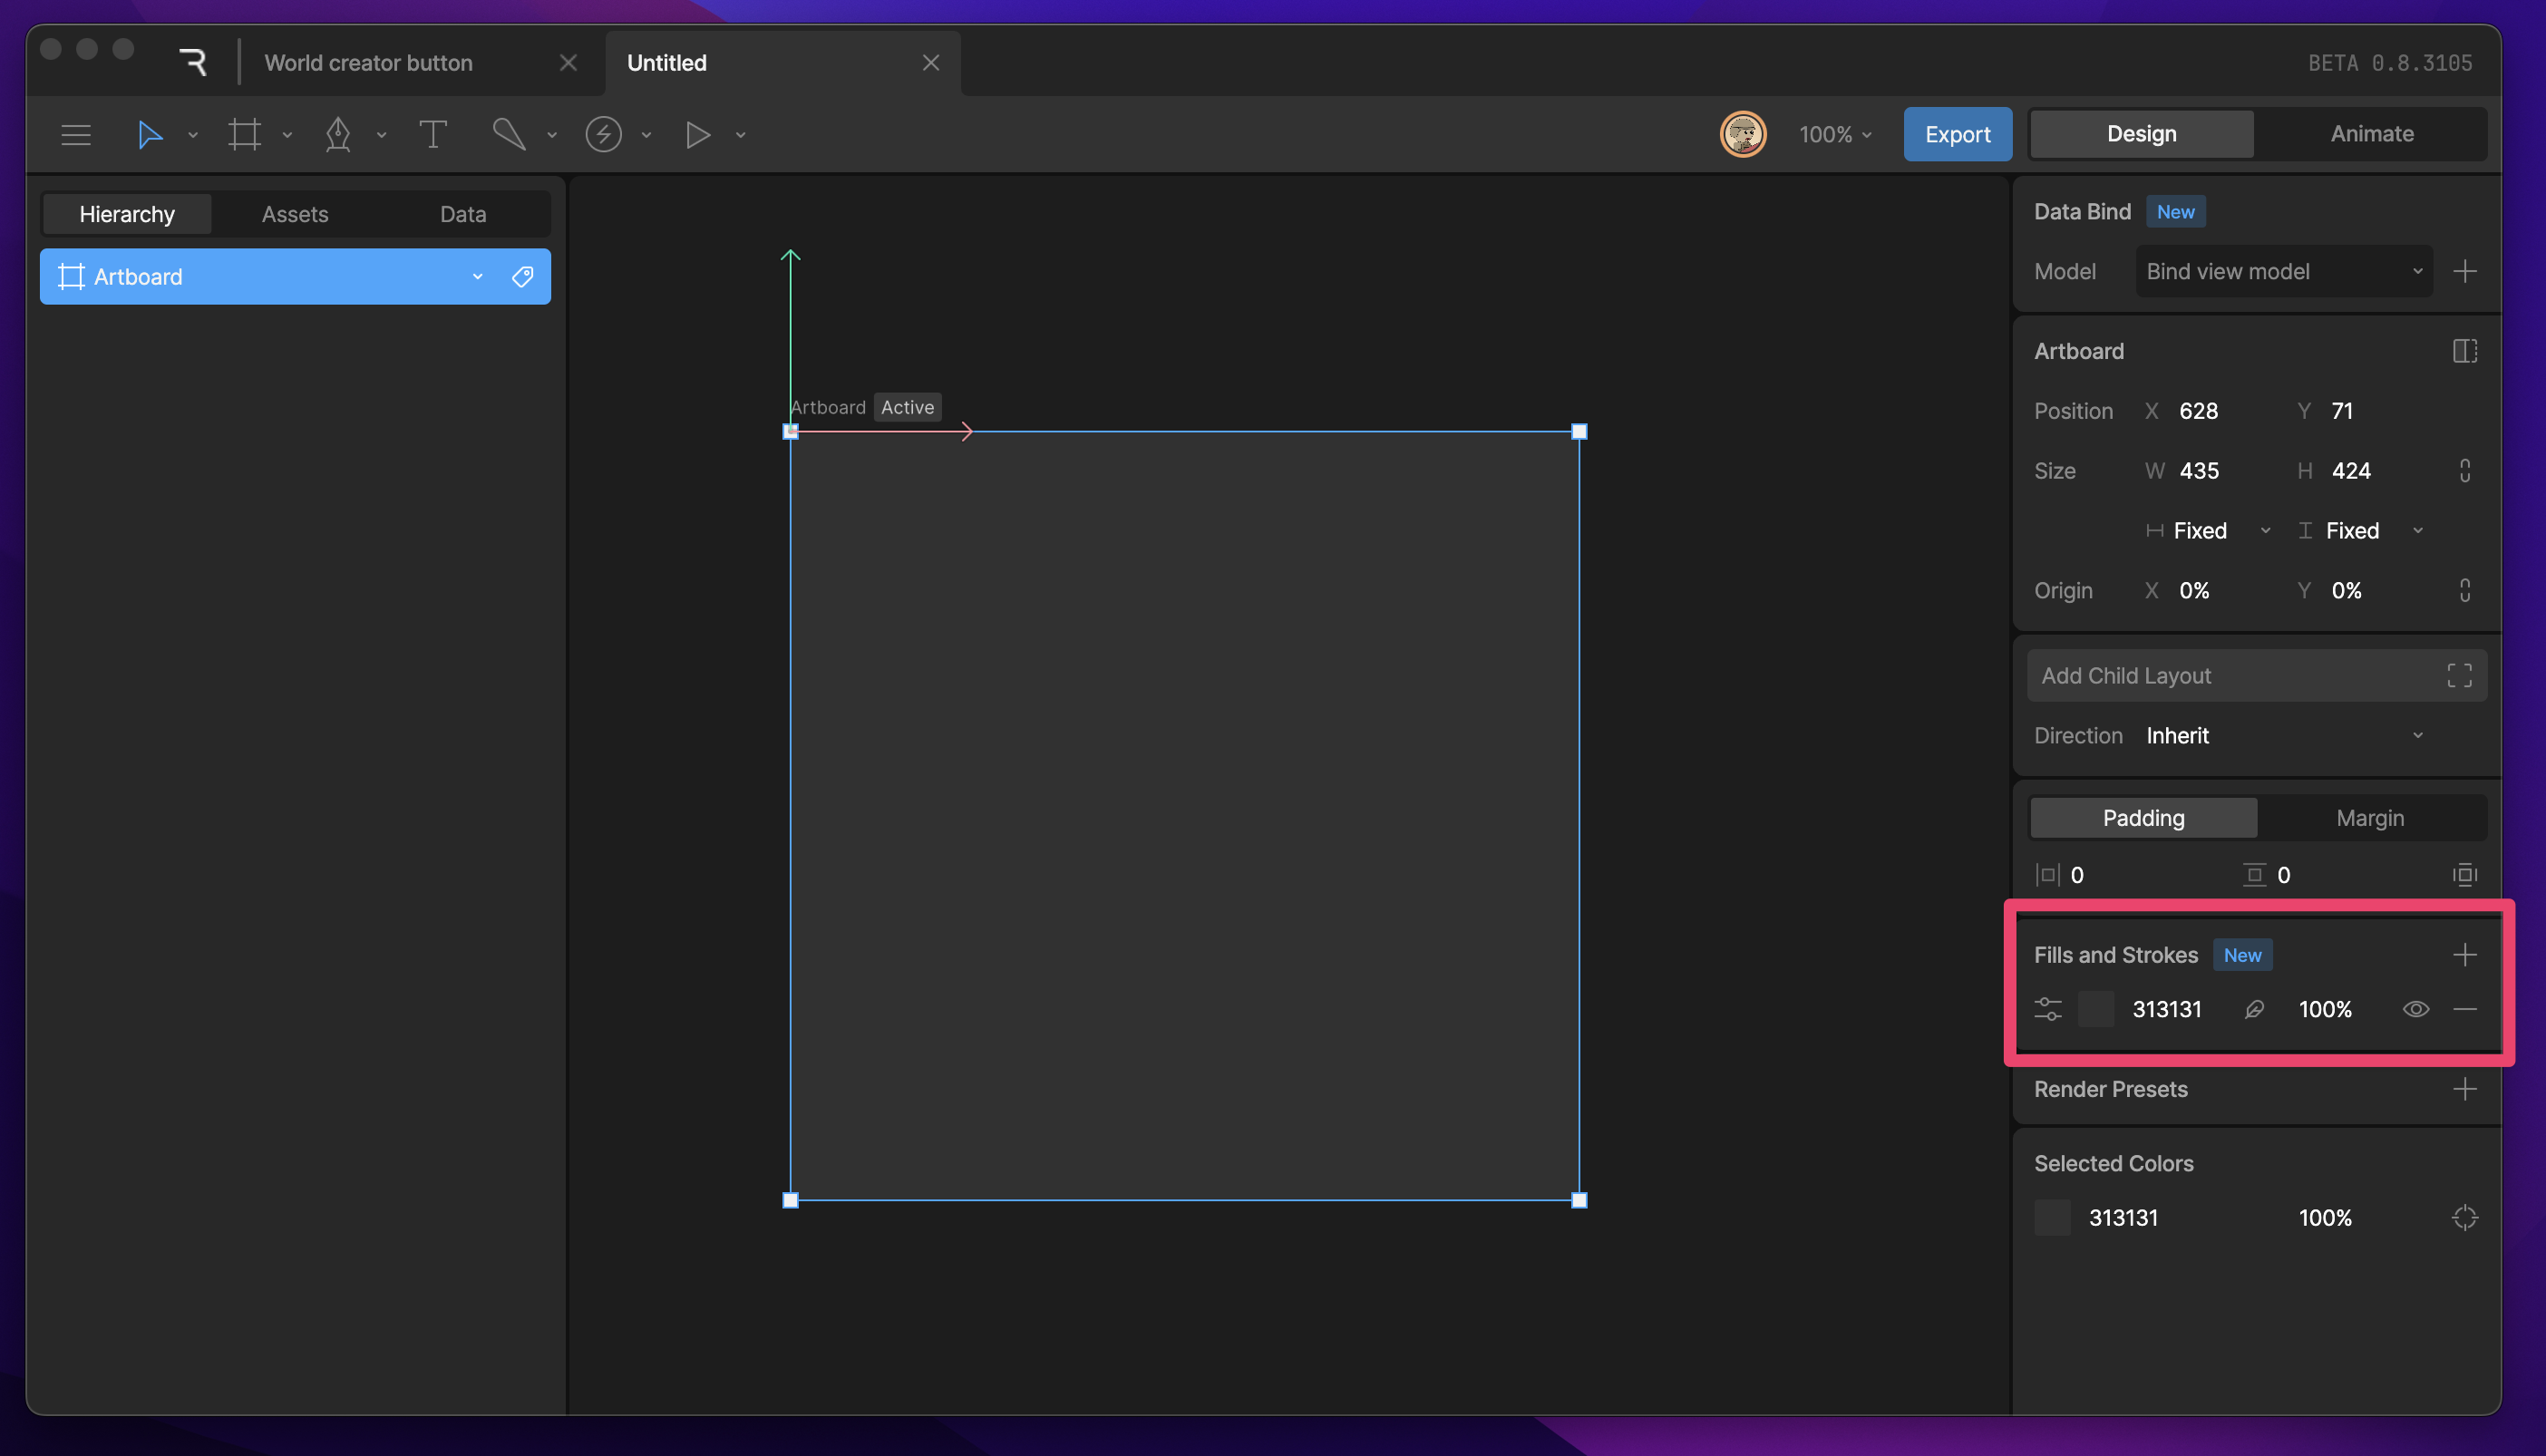Hide the 313131 fill via eye icon
The image size is (2546, 1456).
click(2415, 1009)
